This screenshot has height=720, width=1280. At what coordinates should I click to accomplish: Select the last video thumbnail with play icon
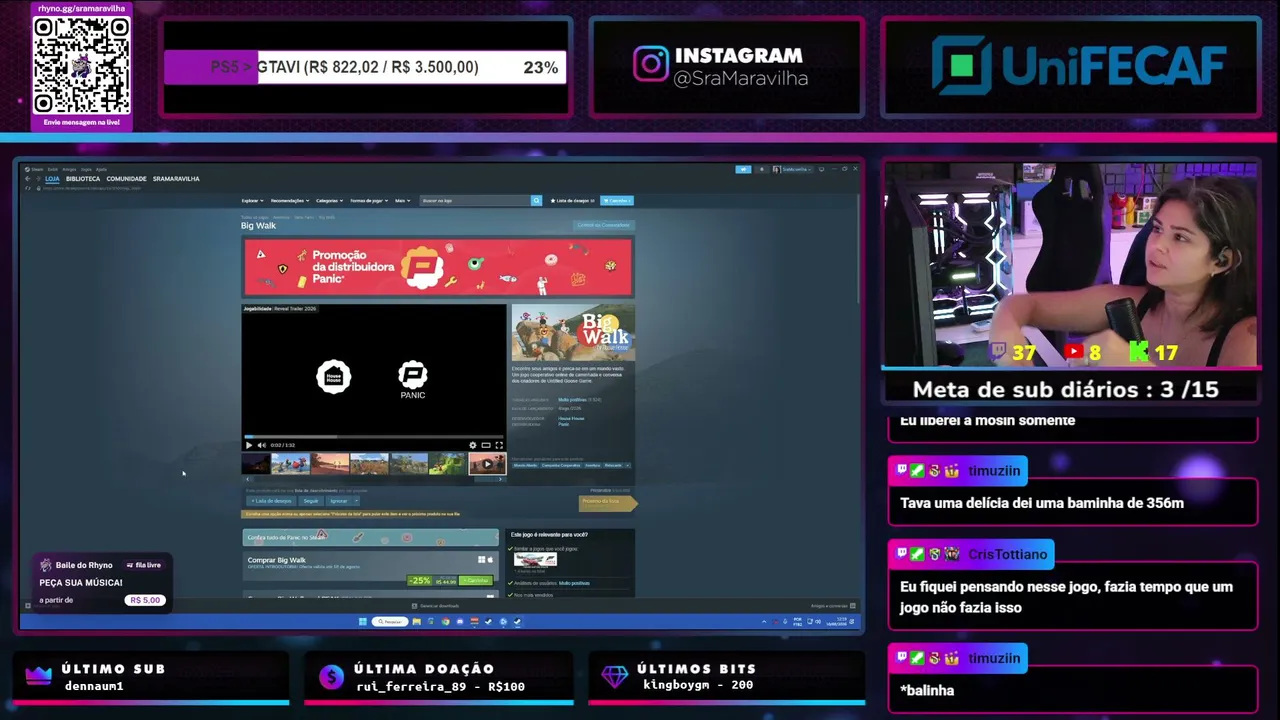pos(487,464)
